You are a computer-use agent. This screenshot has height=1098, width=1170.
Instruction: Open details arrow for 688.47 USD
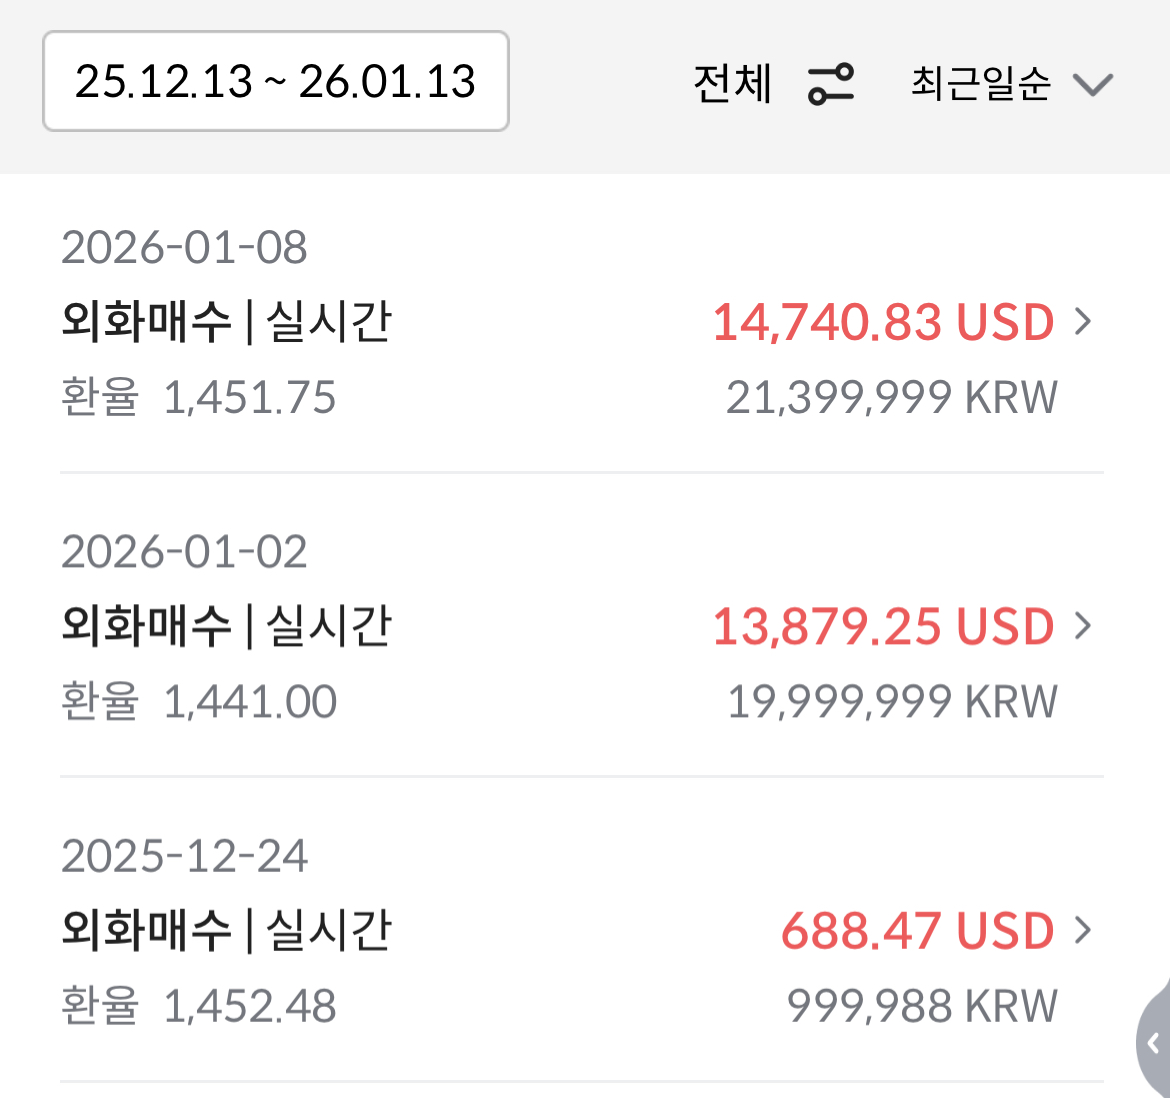(x=1083, y=930)
